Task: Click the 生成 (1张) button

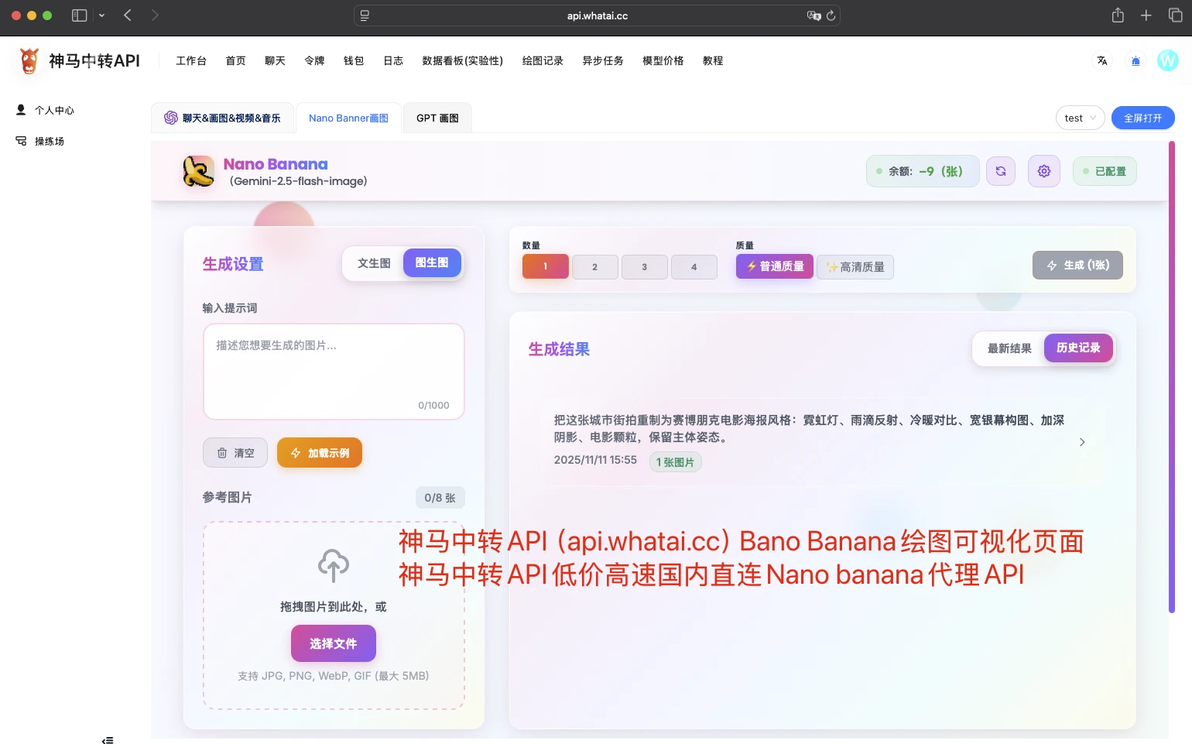Action: coord(1077,265)
